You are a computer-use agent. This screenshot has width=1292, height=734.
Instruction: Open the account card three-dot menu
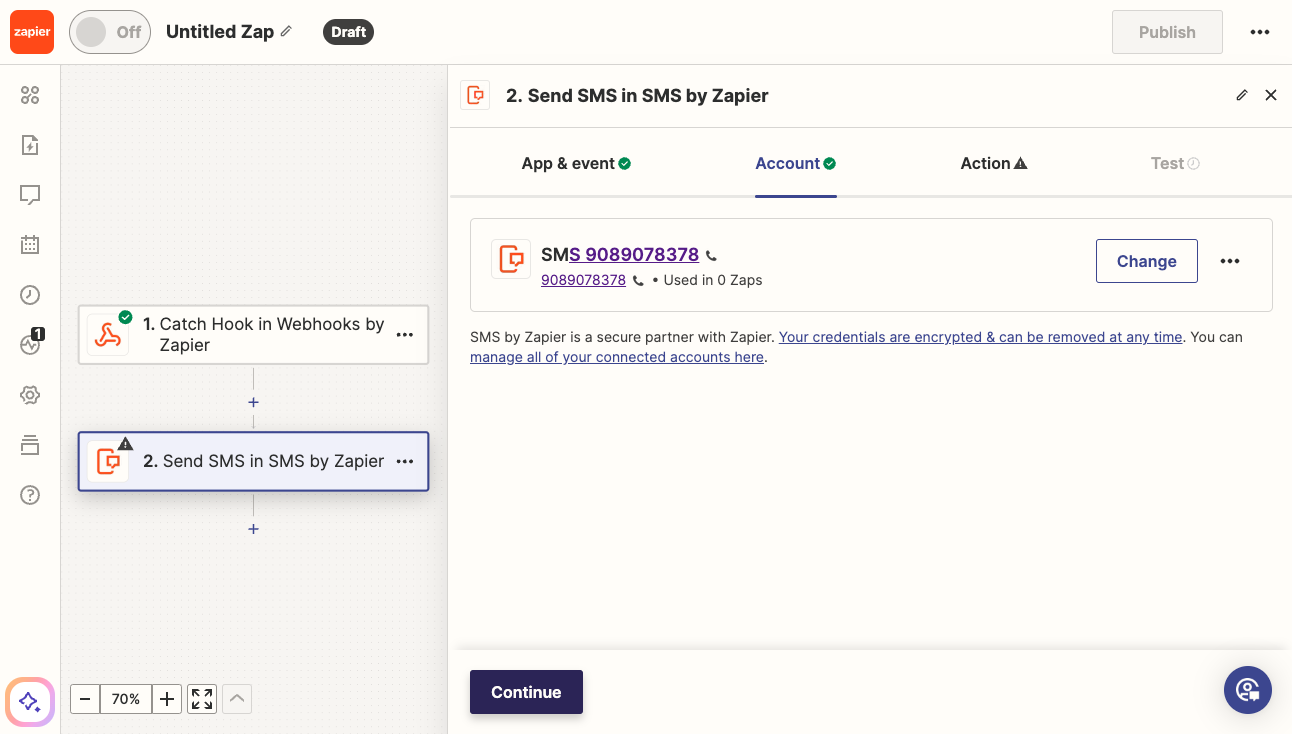[x=1230, y=261]
